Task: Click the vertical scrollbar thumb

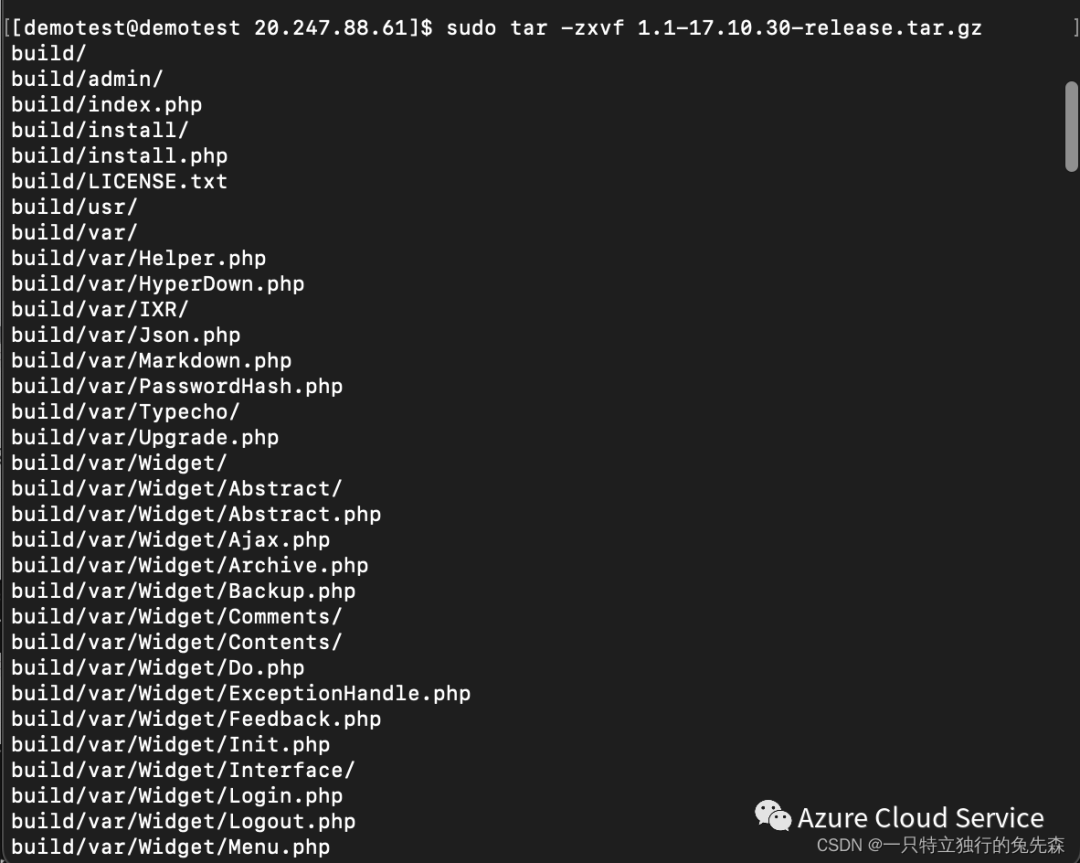Action: tap(1071, 126)
